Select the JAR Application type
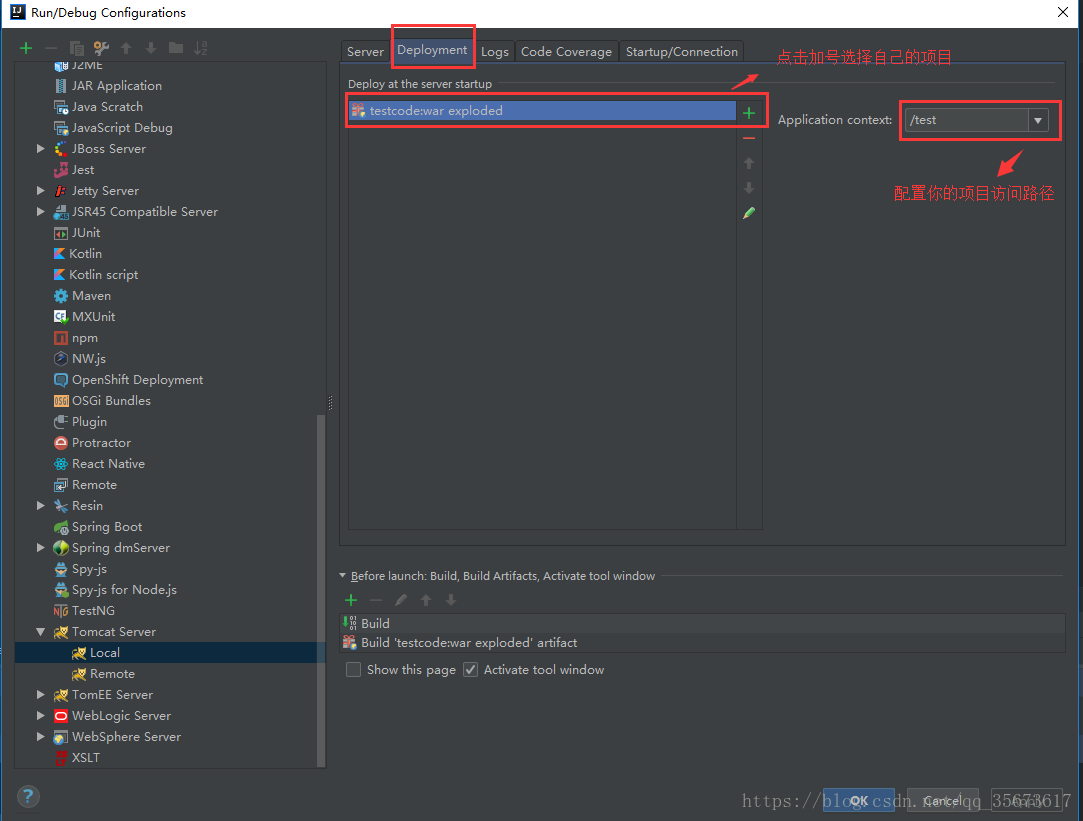 (x=107, y=86)
